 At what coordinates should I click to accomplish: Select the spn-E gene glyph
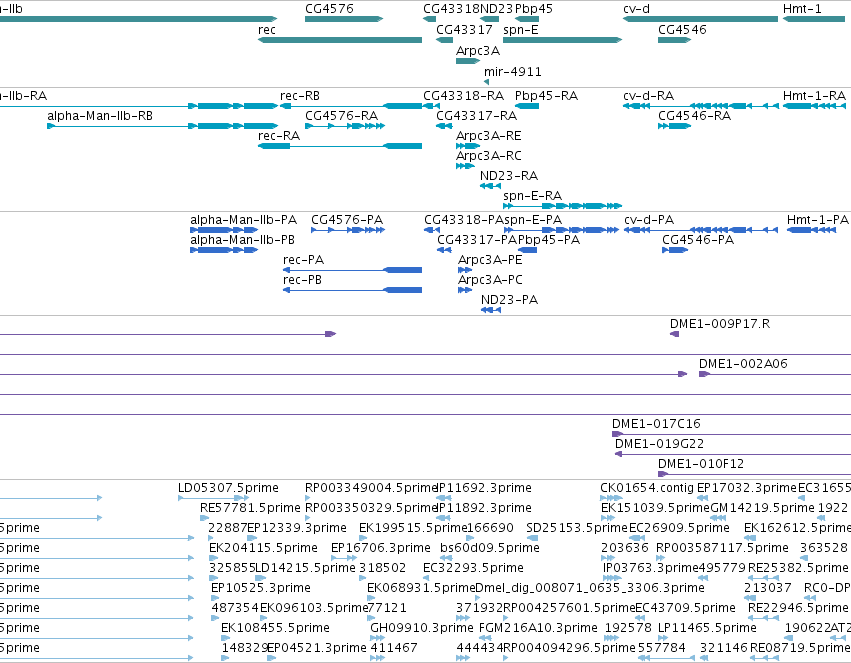tap(562, 40)
